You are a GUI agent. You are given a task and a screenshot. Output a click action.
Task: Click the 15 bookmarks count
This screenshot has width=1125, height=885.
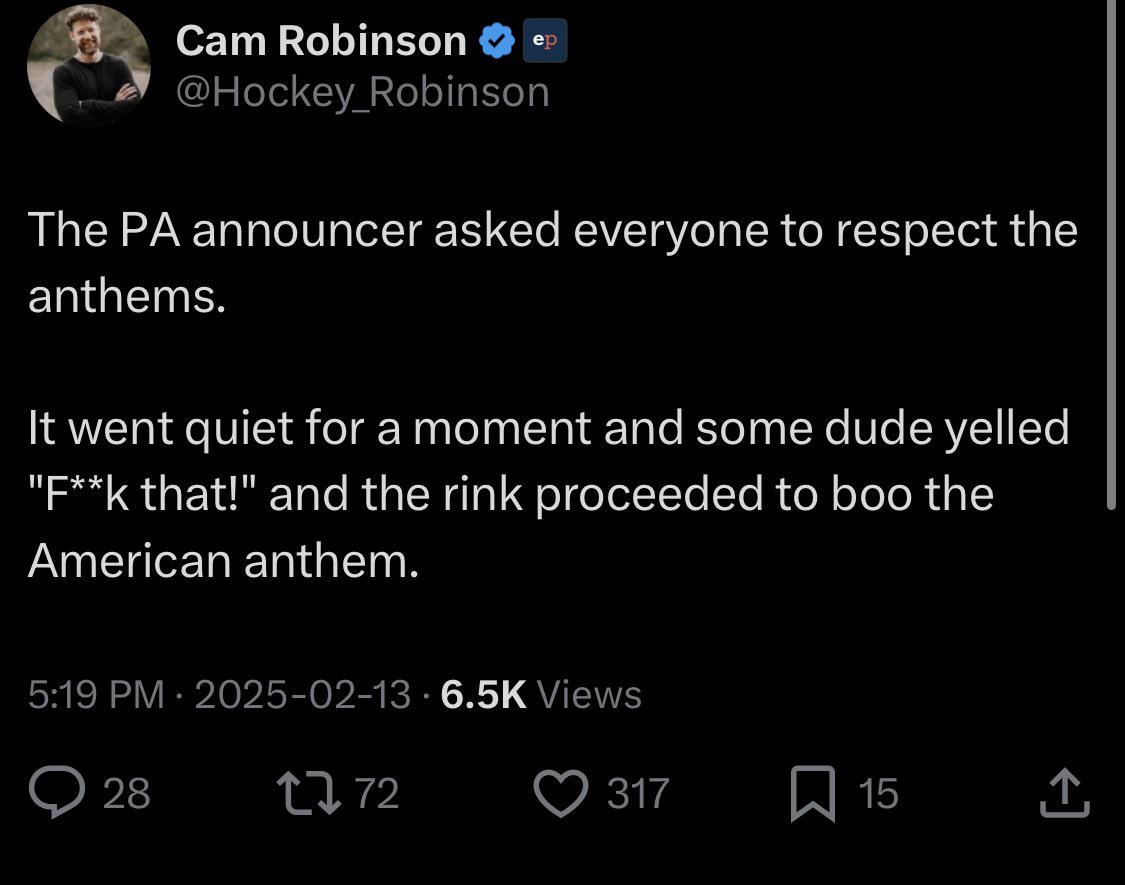click(878, 794)
